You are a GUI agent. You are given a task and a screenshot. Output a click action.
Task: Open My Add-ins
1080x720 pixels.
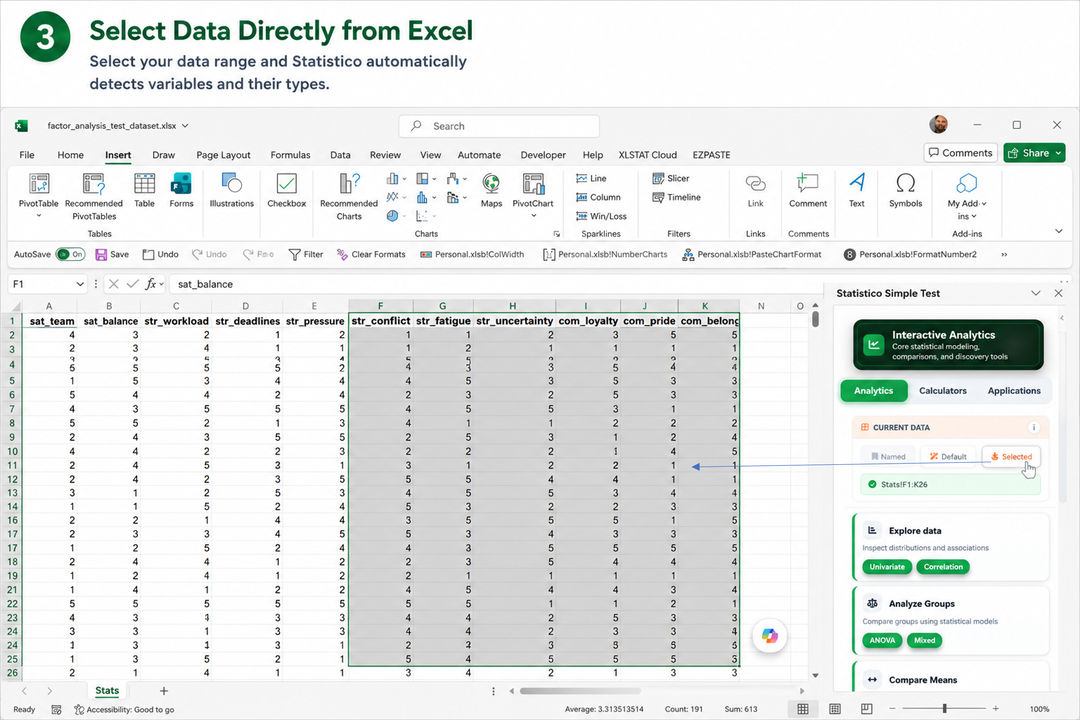pos(967,195)
